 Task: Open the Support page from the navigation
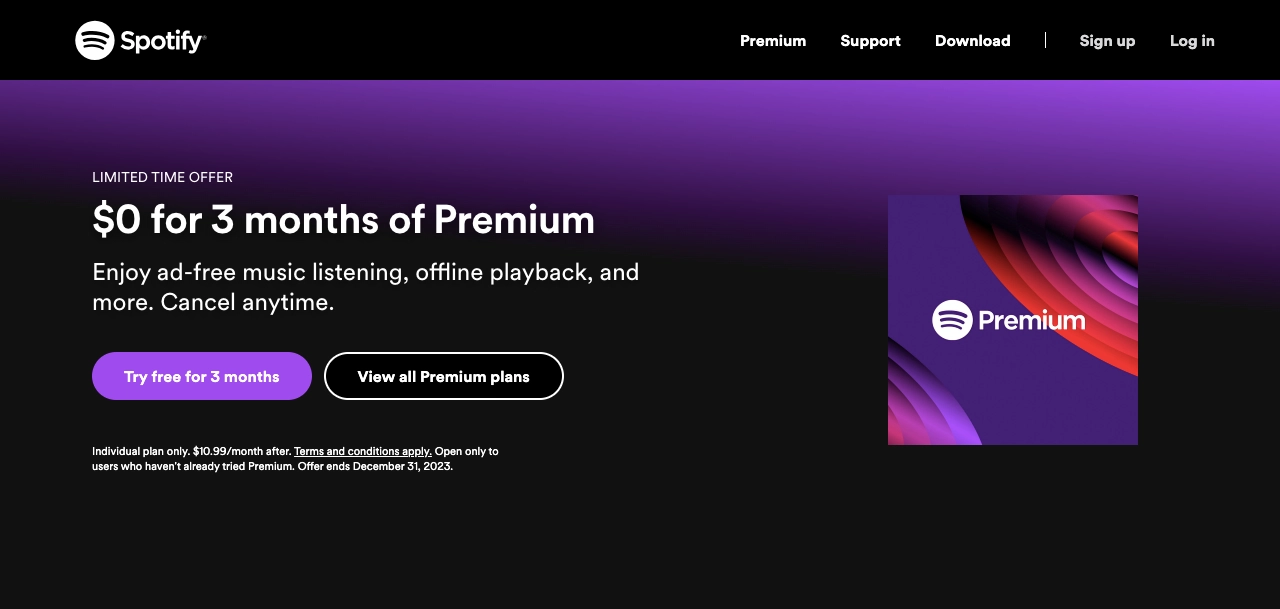[x=870, y=41]
